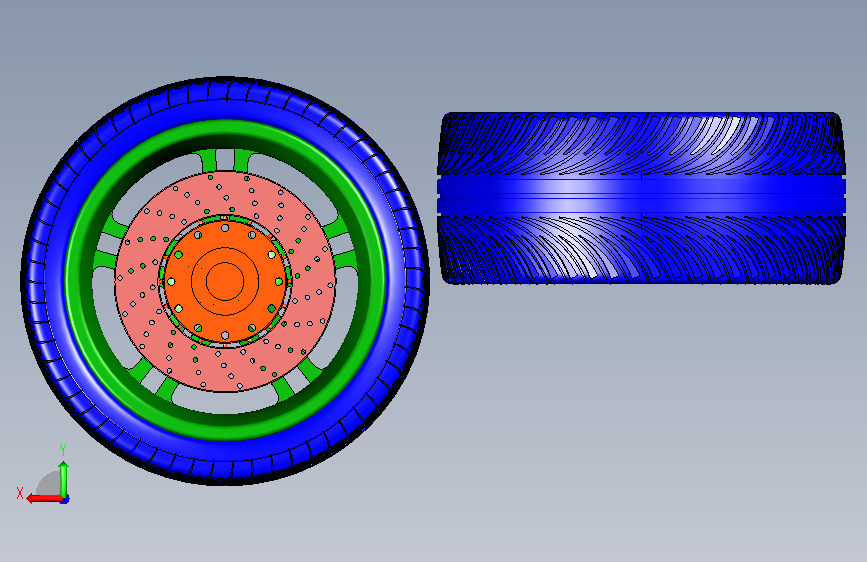Screen dimensions: 867x562
Task: Select the orange wheel hub center
Action: [225, 281]
